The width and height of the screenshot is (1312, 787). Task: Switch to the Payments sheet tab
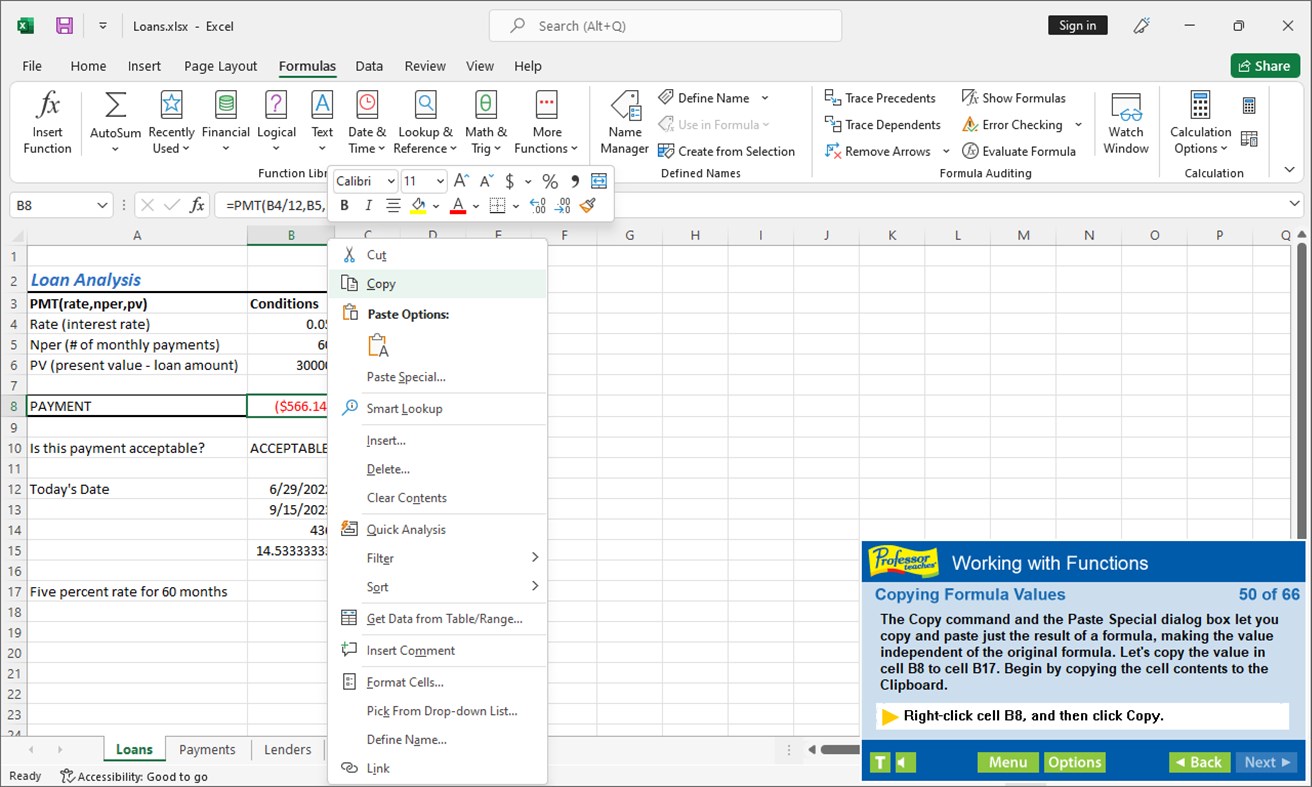tap(207, 748)
